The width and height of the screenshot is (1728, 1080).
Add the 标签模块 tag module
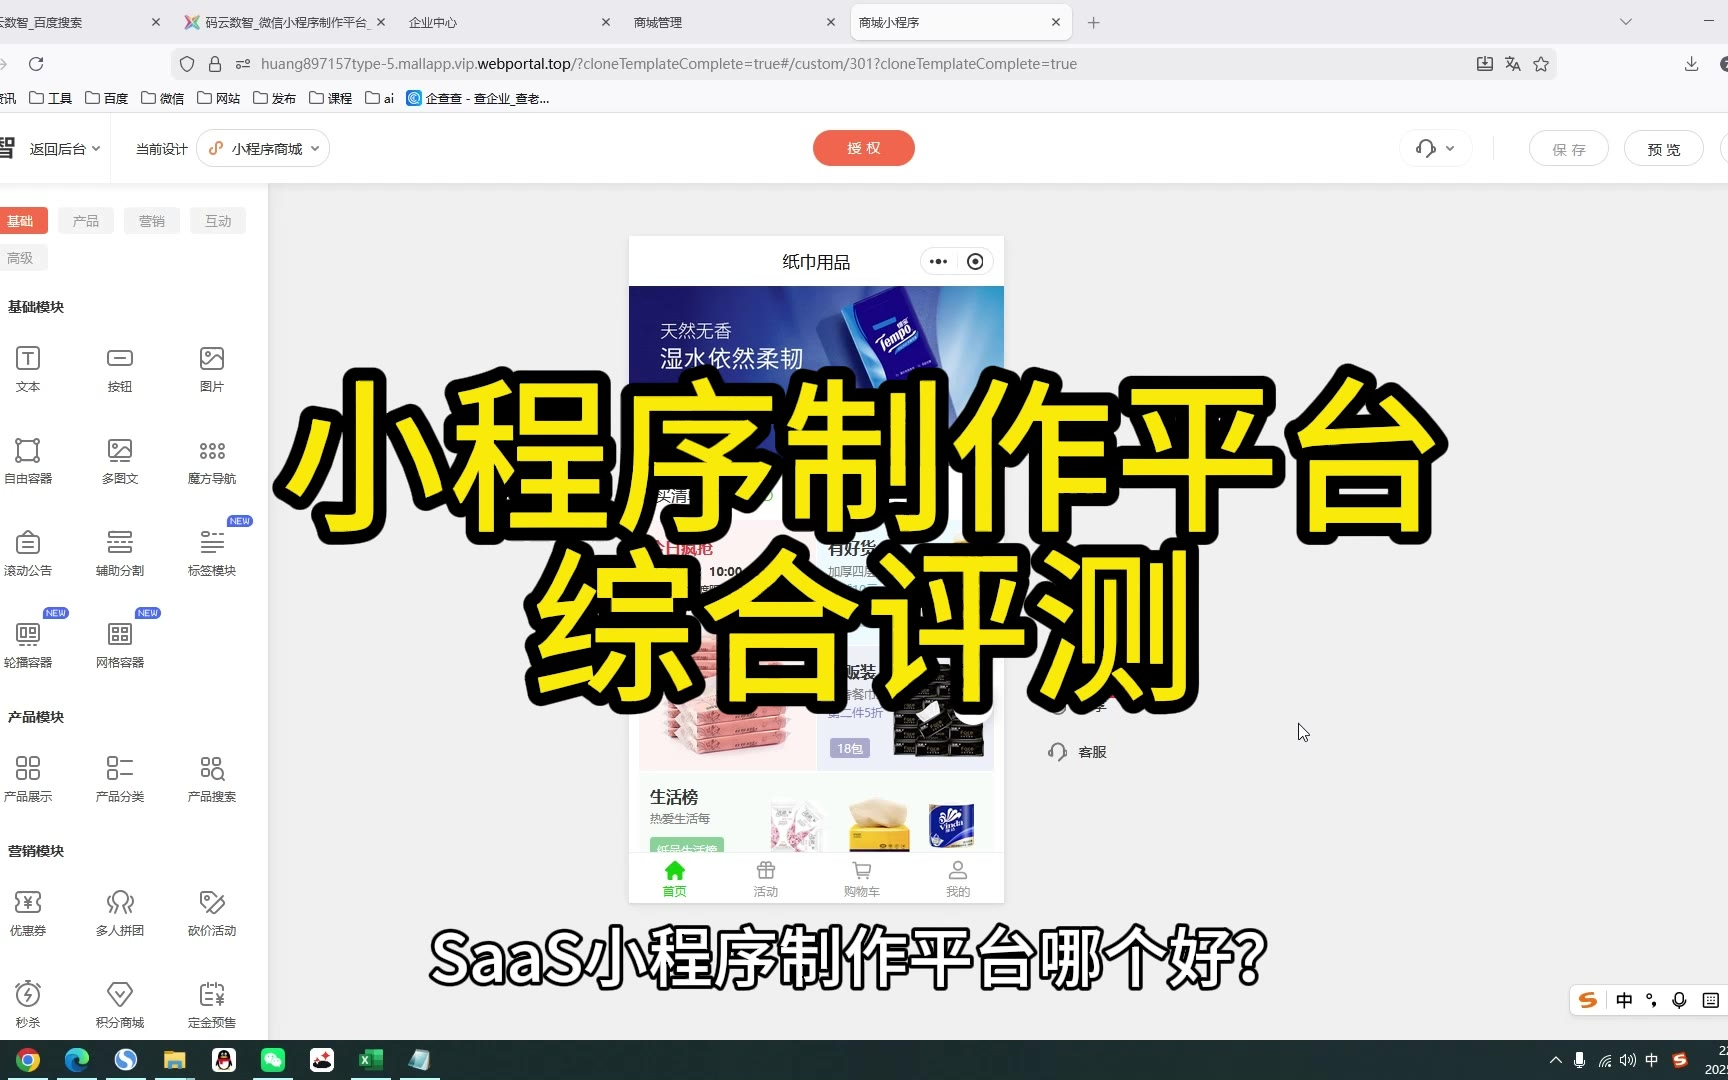pyautogui.click(x=212, y=553)
